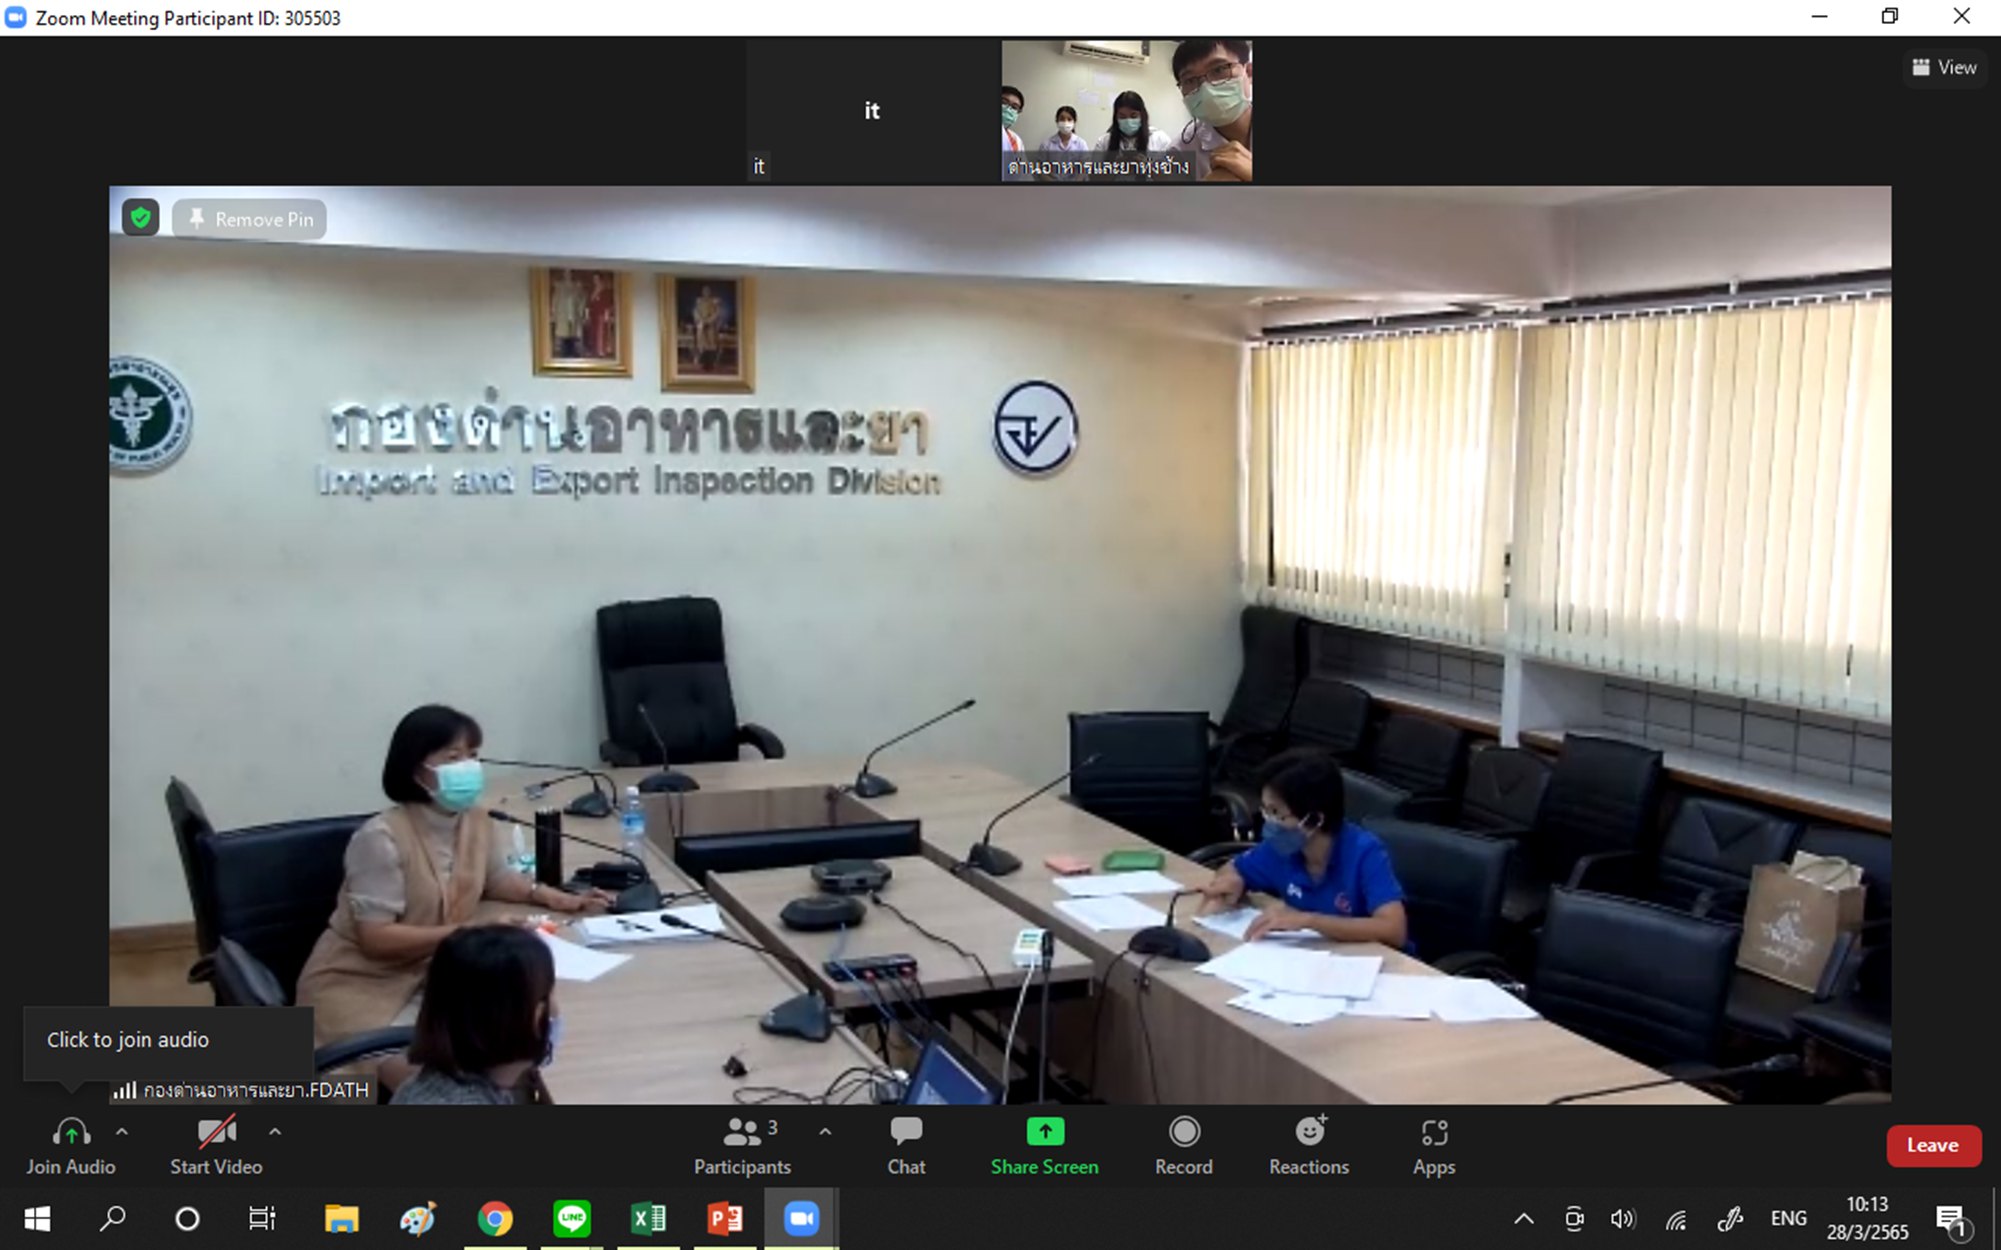Viewport: 2001px width, 1250px height.
Task: Open Windows taskbar search
Action: (x=112, y=1219)
